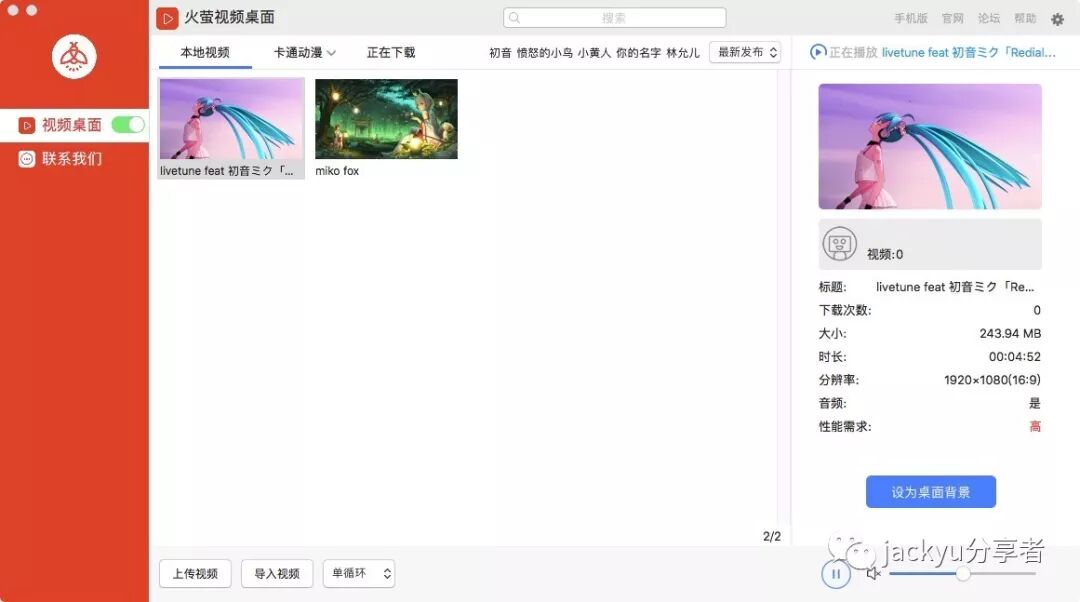Click the 愤怒的小鸟 tag
This screenshot has height=602, width=1080.
point(544,52)
